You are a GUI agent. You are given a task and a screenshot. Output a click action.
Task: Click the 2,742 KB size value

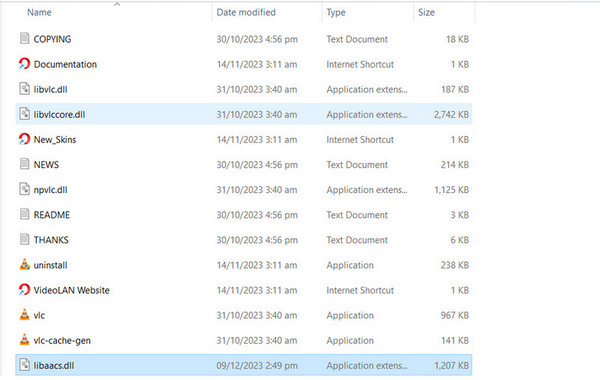[x=451, y=114]
